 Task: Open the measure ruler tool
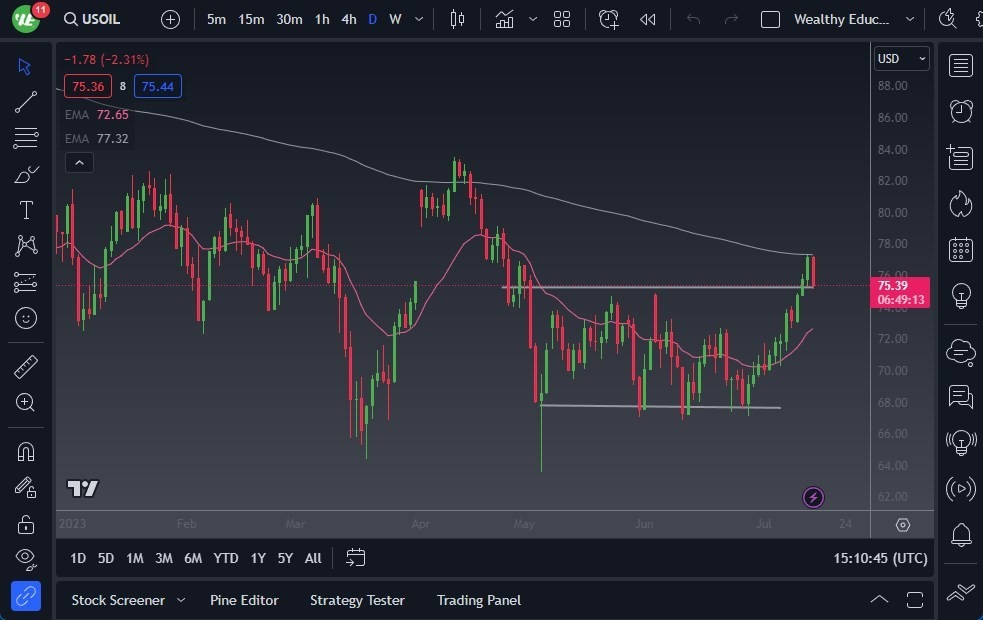[26, 367]
